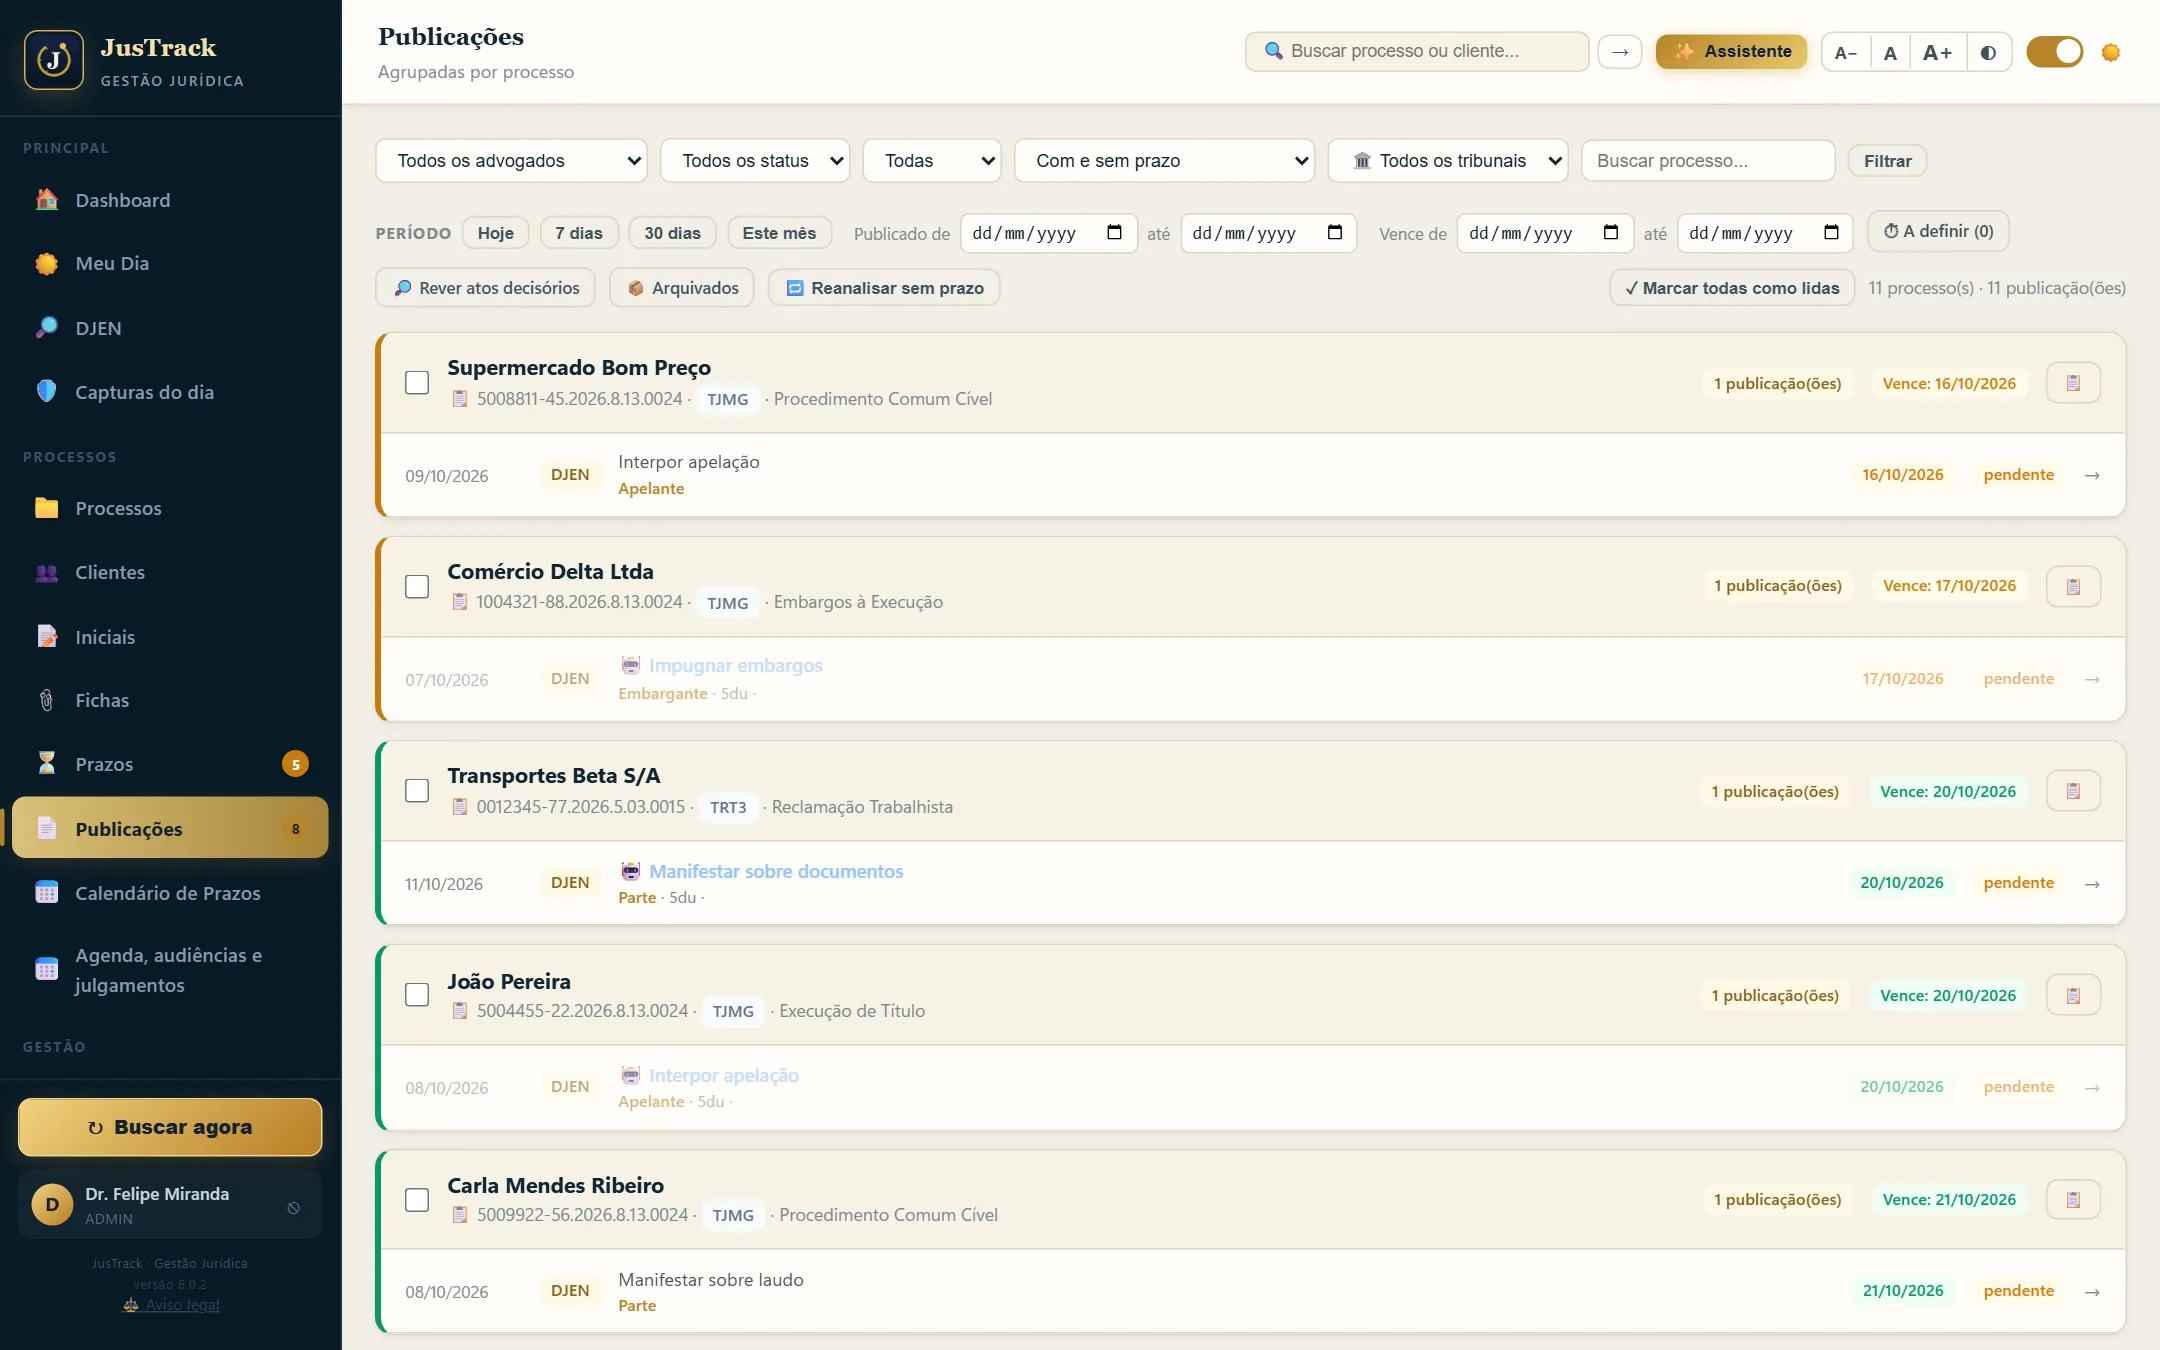Toggle the dark mode switch
This screenshot has width=2160, height=1350.
[2055, 52]
